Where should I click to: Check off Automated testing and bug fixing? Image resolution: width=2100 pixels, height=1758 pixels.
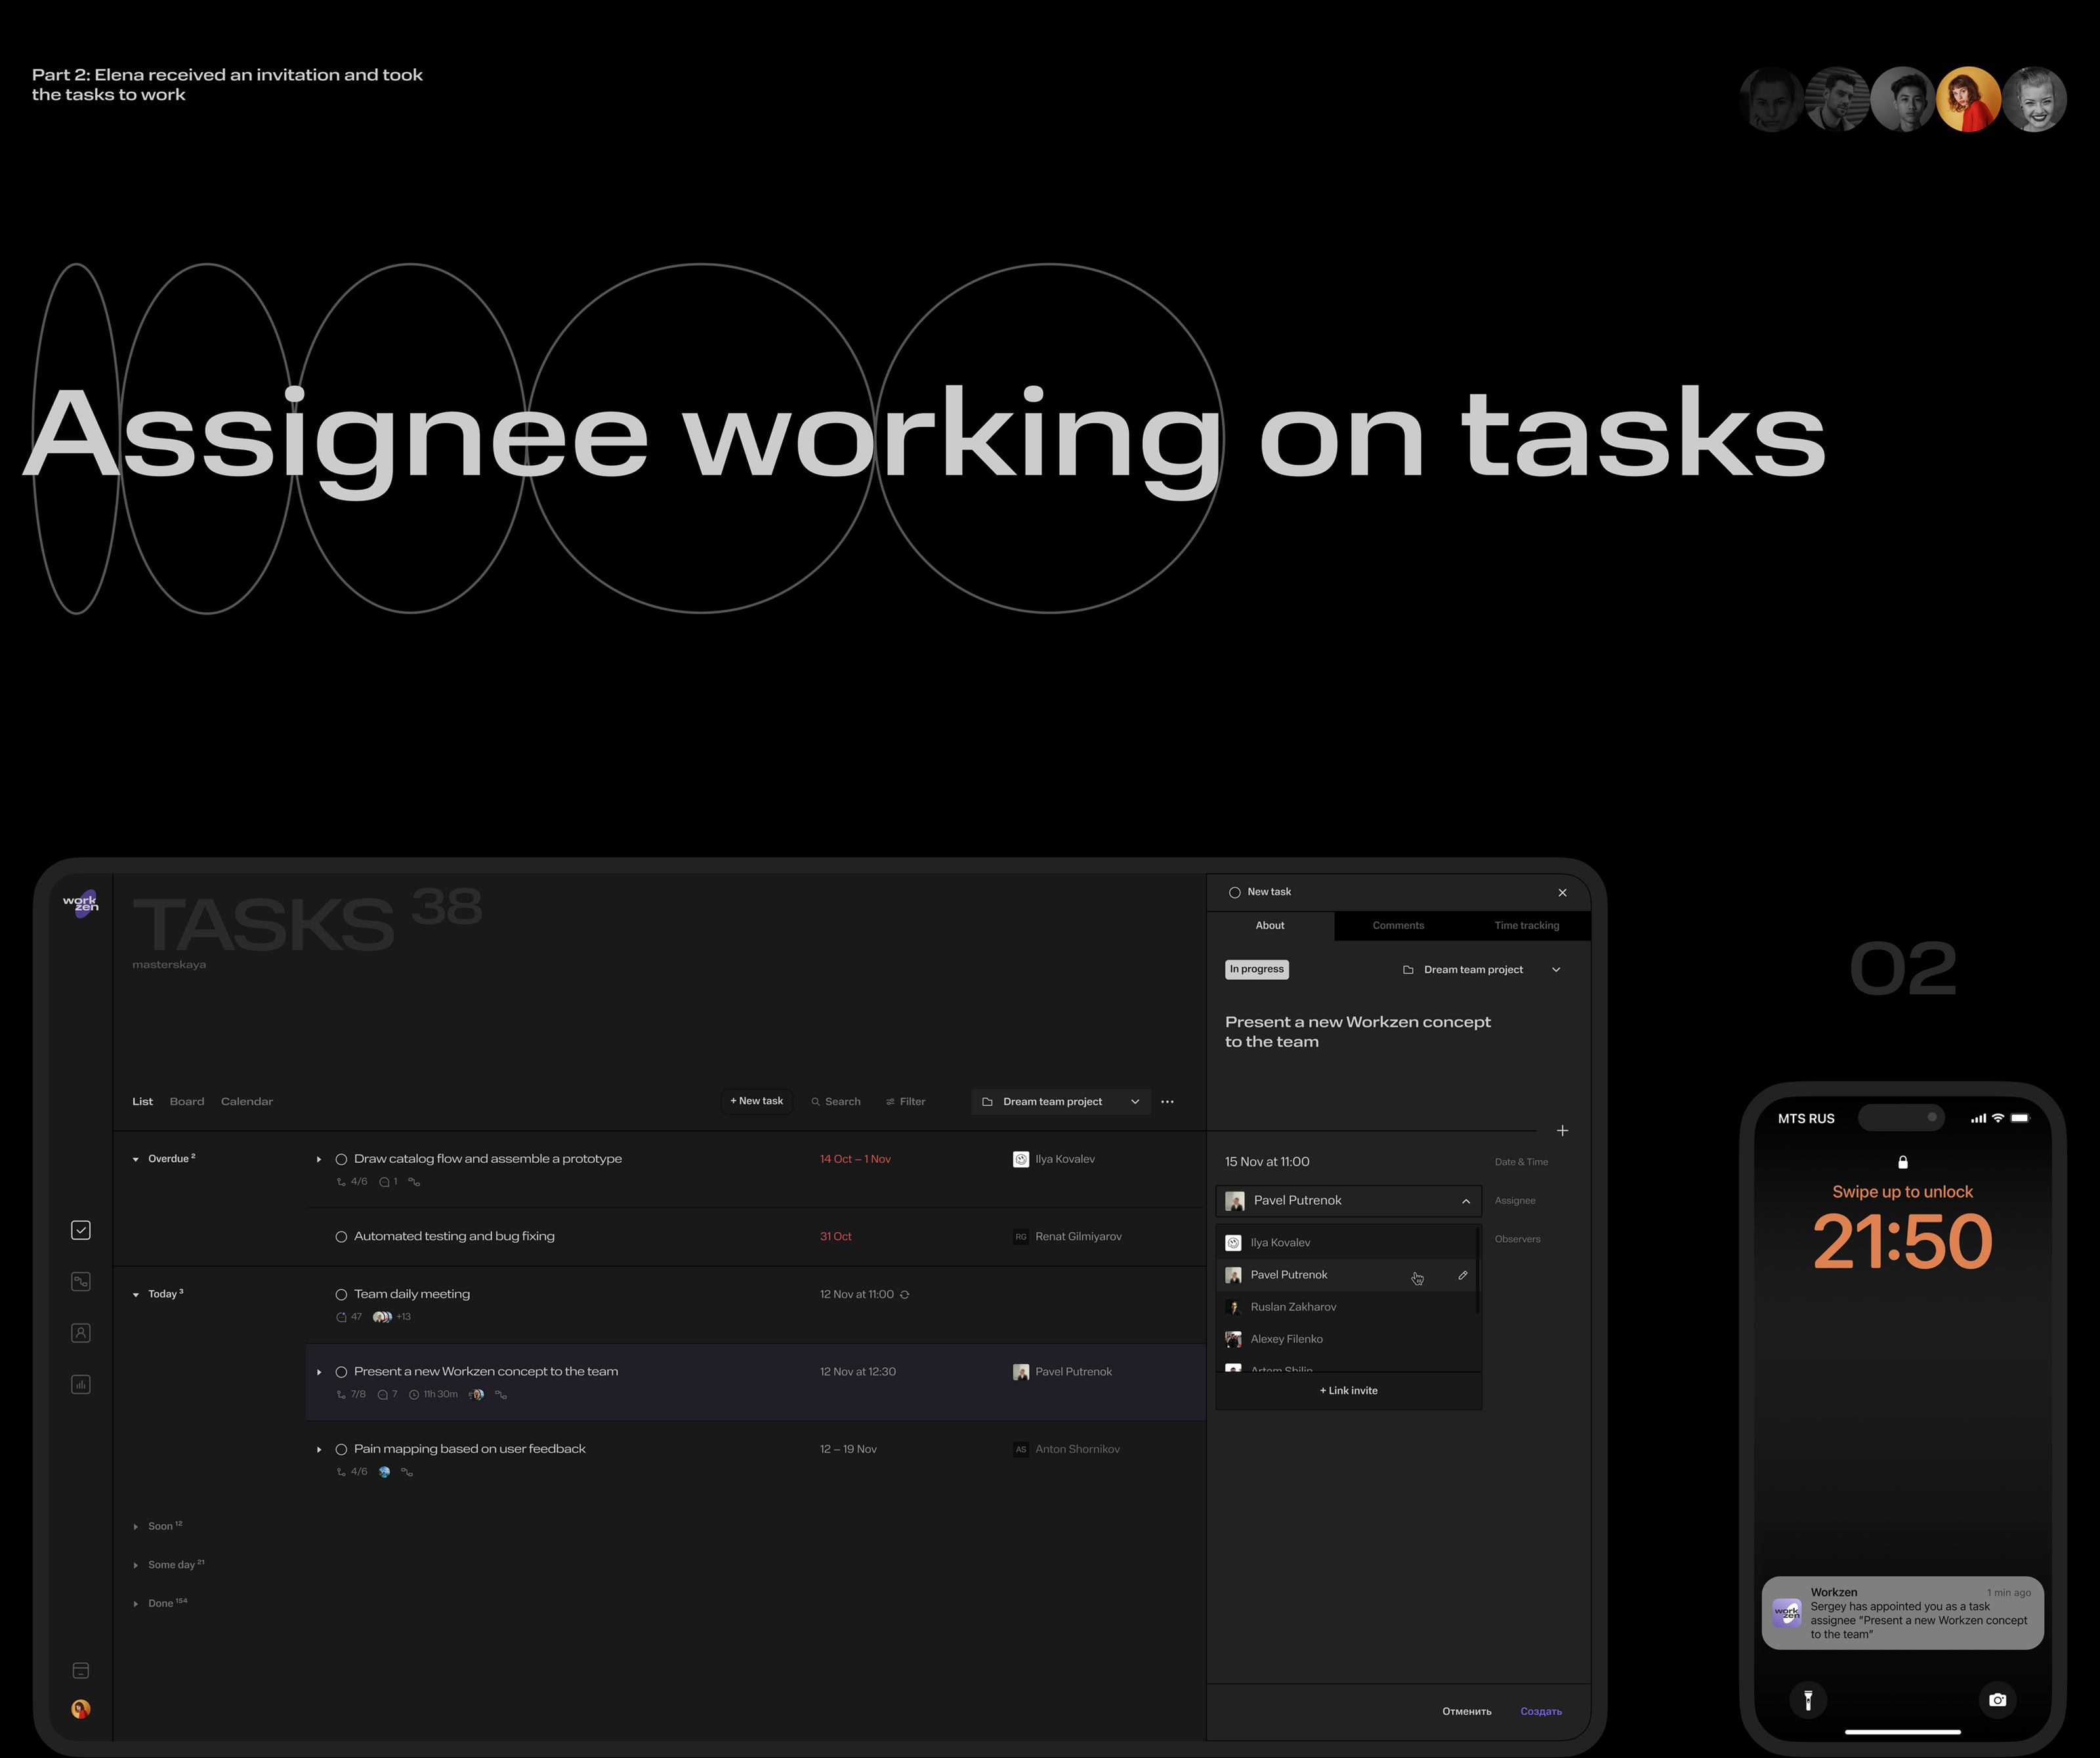[x=341, y=1237]
